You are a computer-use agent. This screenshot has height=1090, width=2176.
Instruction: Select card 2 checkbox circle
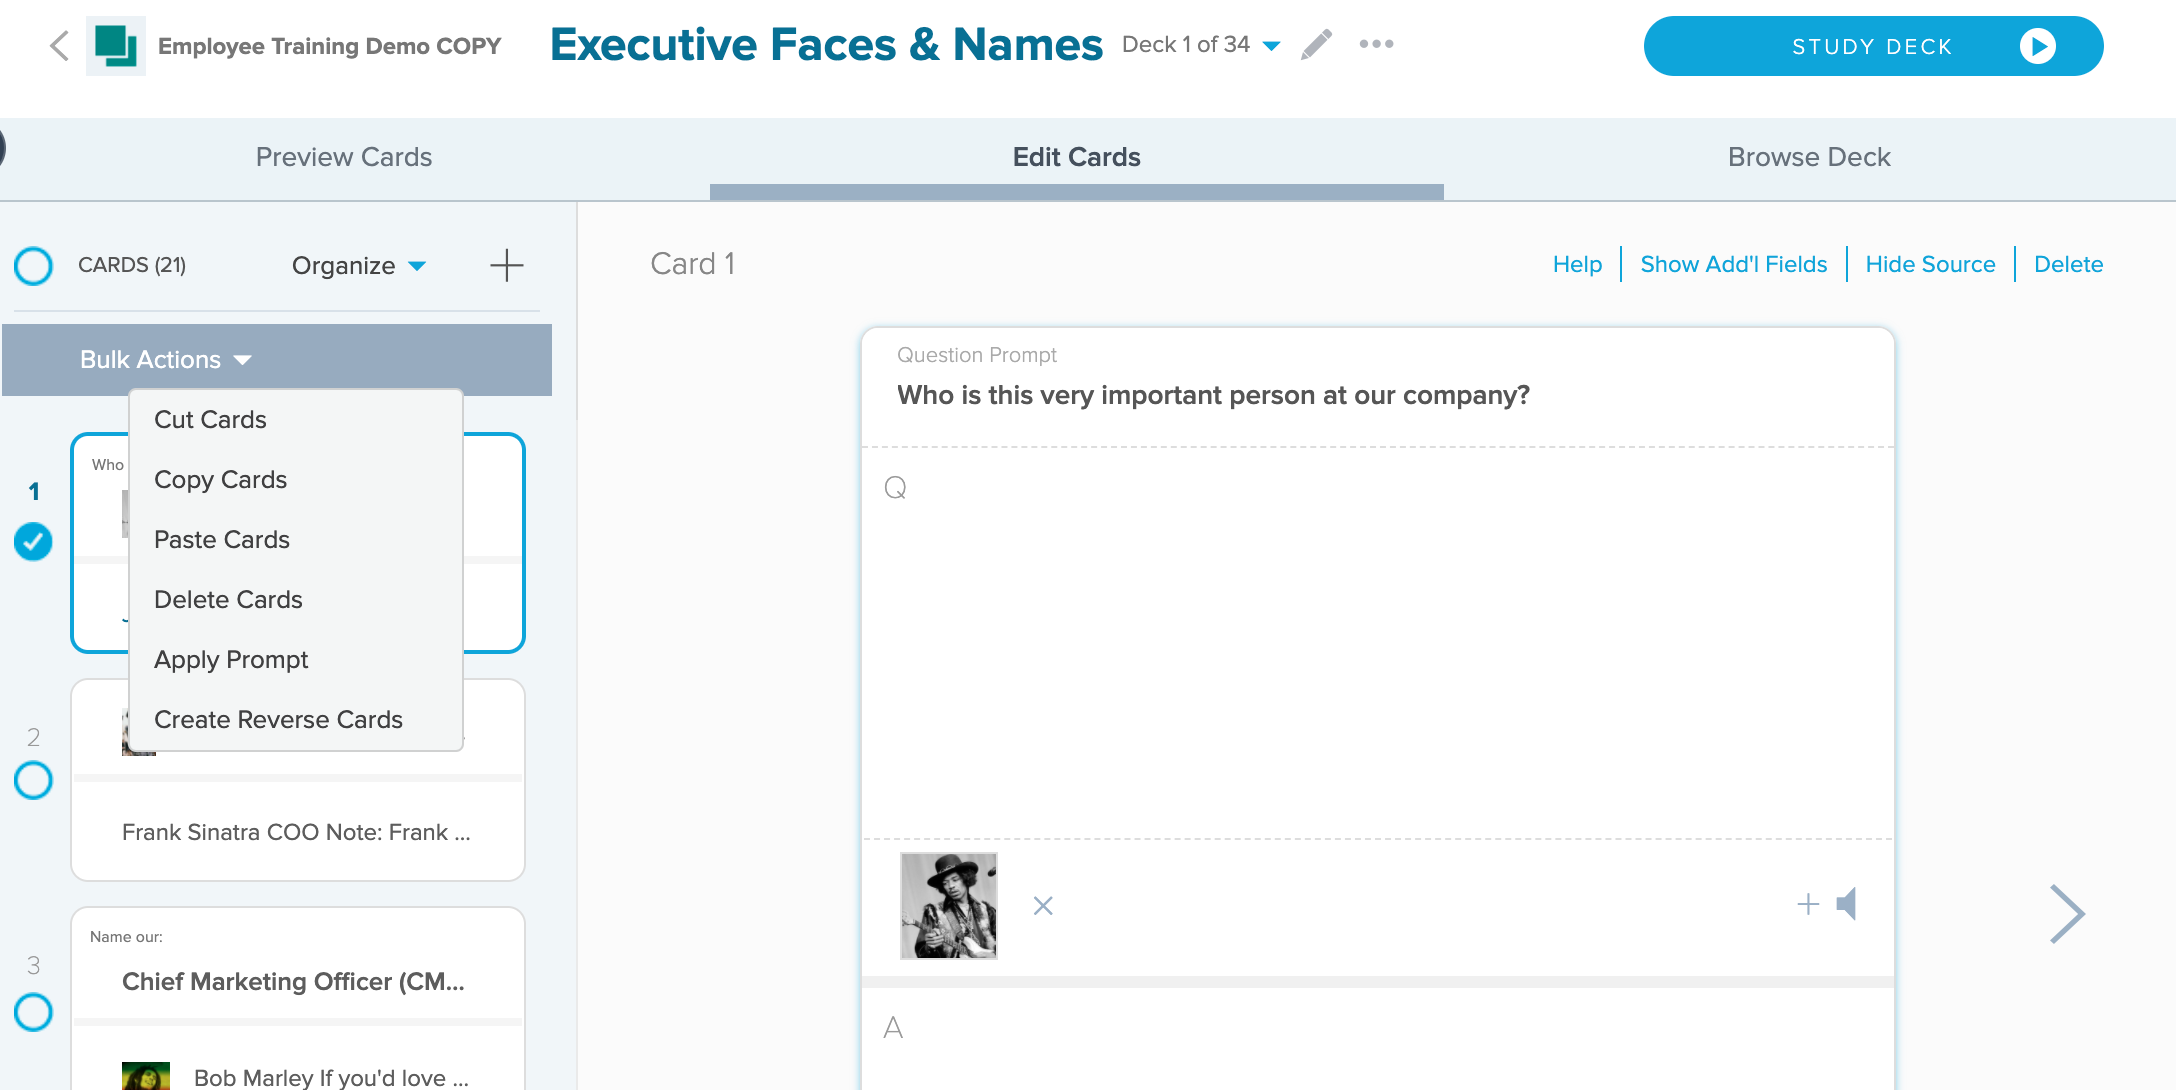pyautogui.click(x=33, y=780)
